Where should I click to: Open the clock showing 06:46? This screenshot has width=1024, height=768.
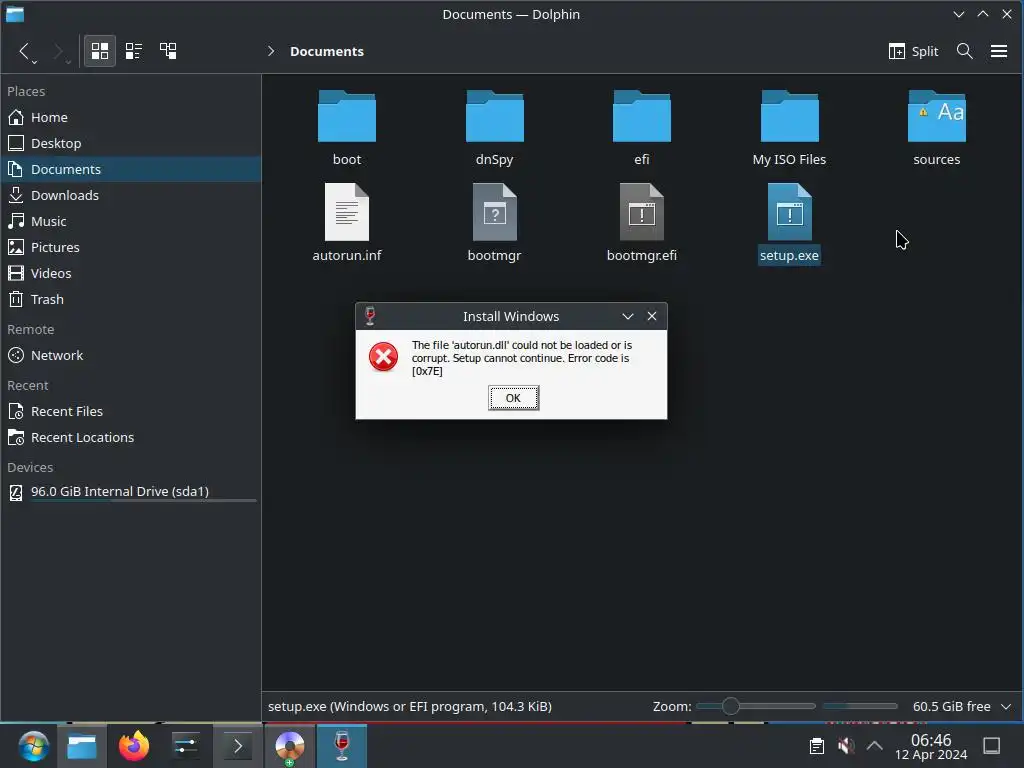[x=931, y=746]
